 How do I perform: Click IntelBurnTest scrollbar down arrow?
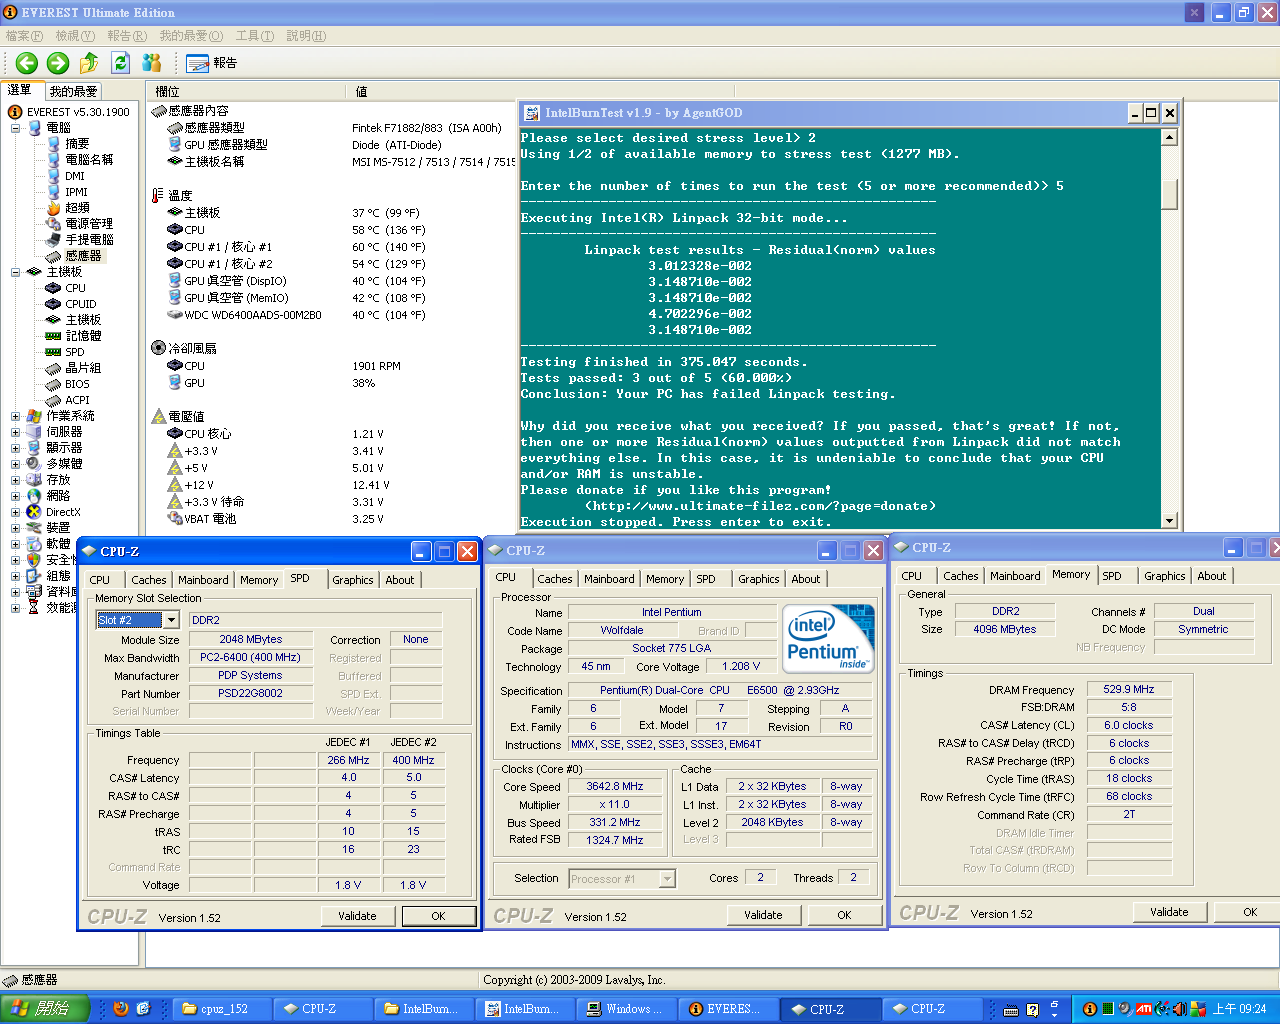pyautogui.click(x=1169, y=521)
